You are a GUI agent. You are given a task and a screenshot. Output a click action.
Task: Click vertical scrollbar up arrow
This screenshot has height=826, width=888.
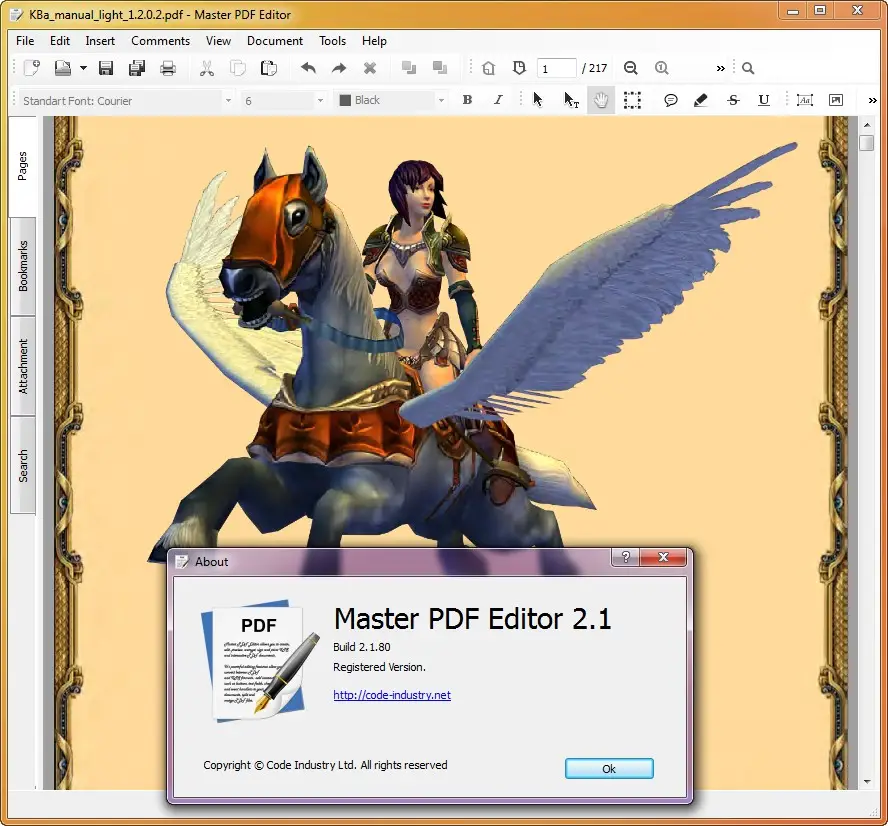[x=867, y=125]
